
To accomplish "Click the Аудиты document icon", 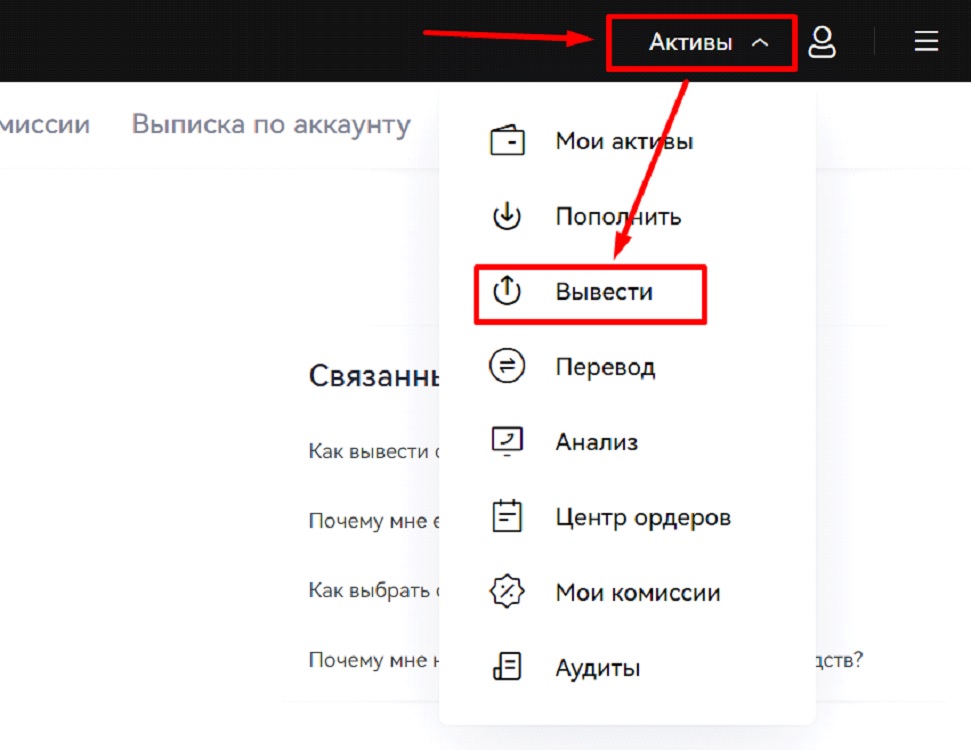I will (507, 666).
